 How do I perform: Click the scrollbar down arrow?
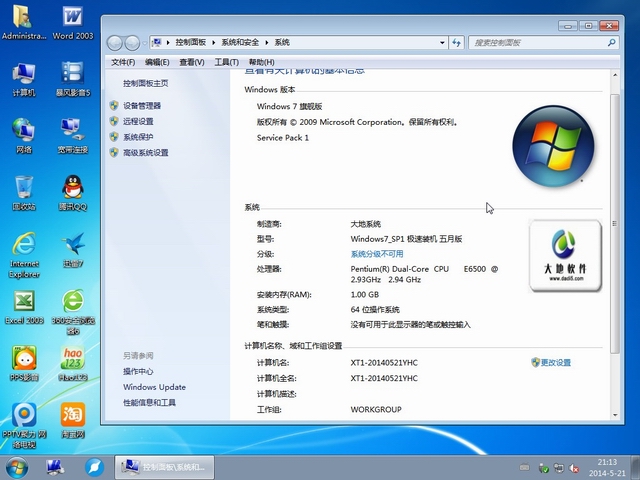(615, 415)
